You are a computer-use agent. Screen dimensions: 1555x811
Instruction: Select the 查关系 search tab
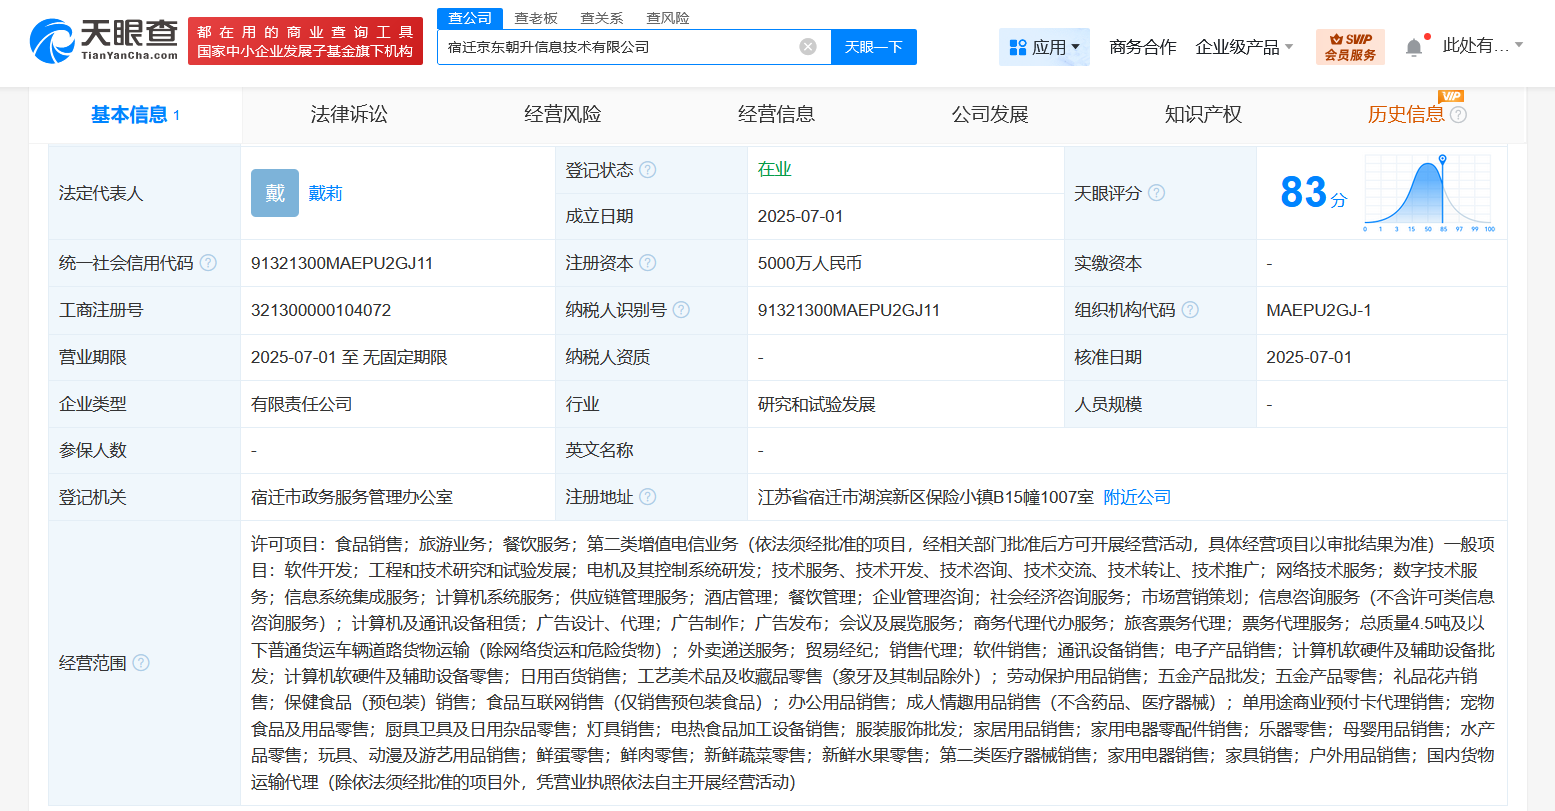coord(602,18)
